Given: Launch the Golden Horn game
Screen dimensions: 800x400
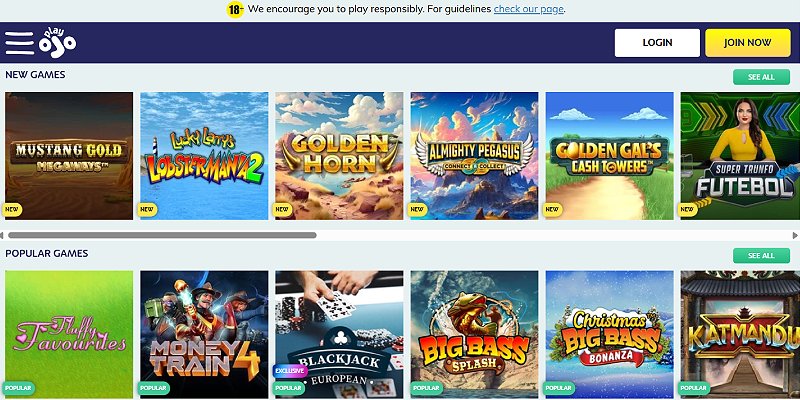Looking at the screenshot, I should pyautogui.click(x=339, y=156).
